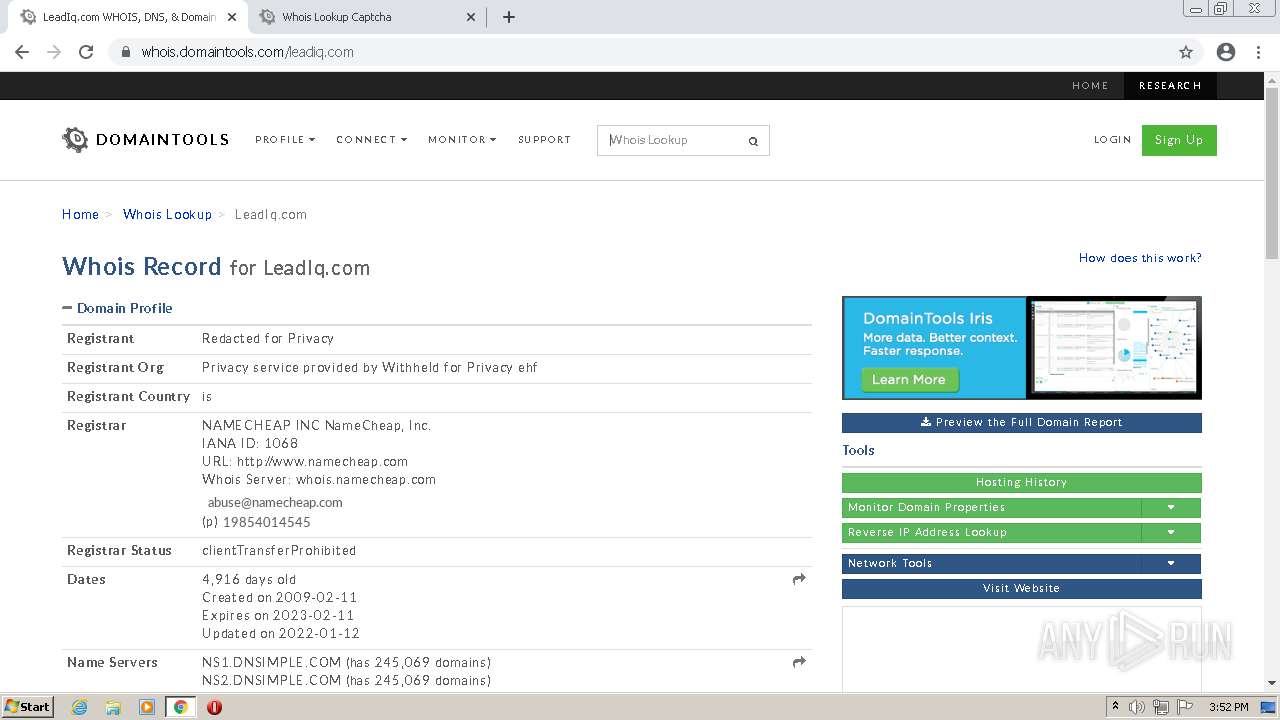Click the DomainTools Iris screenshot thumbnail
This screenshot has width=1280, height=720.
(1114, 348)
